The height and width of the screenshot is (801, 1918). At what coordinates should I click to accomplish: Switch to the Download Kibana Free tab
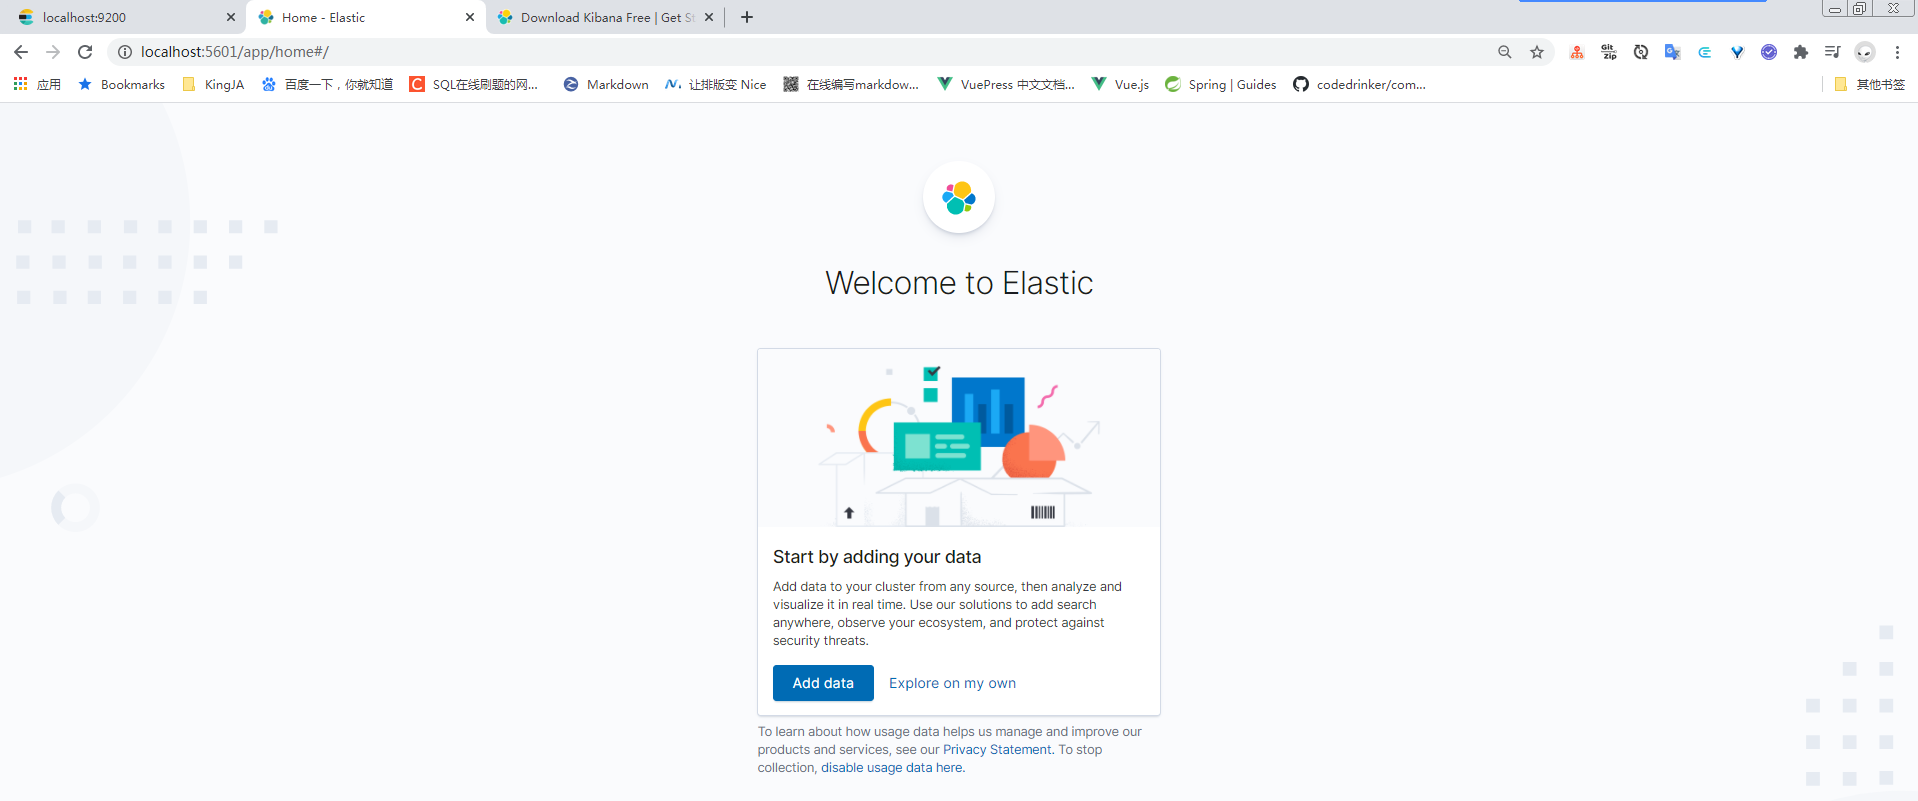coord(605,18)
